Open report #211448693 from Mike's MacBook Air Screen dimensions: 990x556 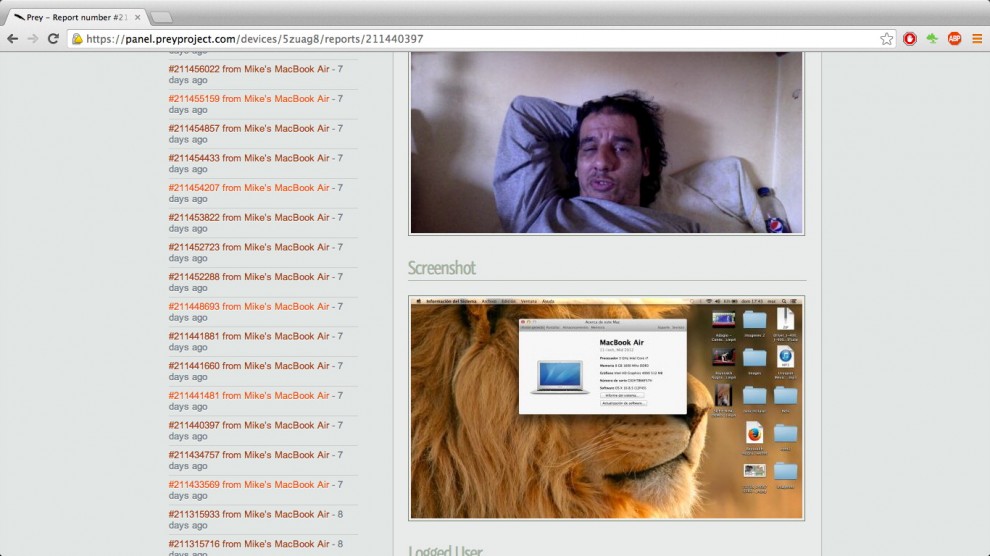coord(249,307)
